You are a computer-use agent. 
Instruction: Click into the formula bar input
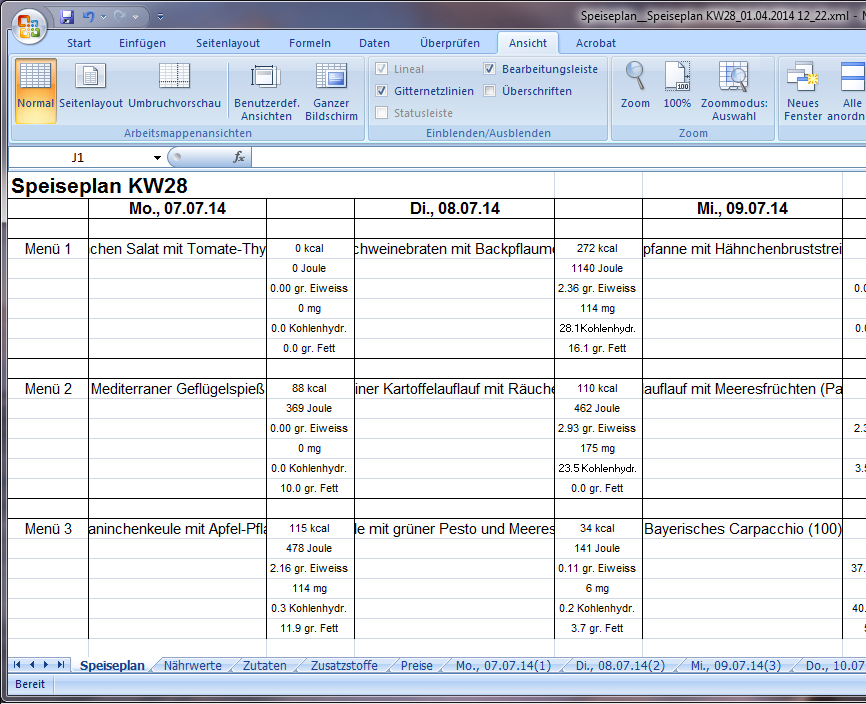point(558,157)
